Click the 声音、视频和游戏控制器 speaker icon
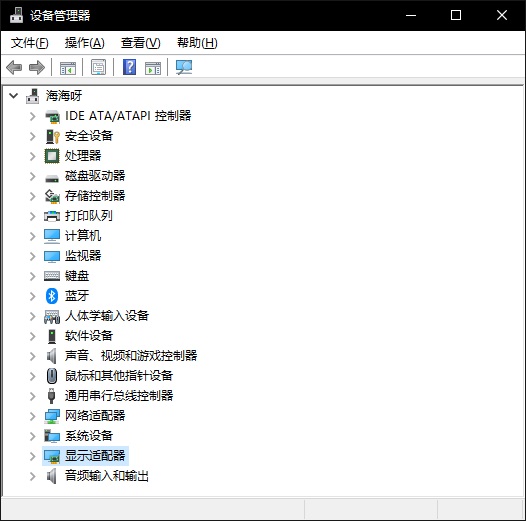 click(52, 356)
